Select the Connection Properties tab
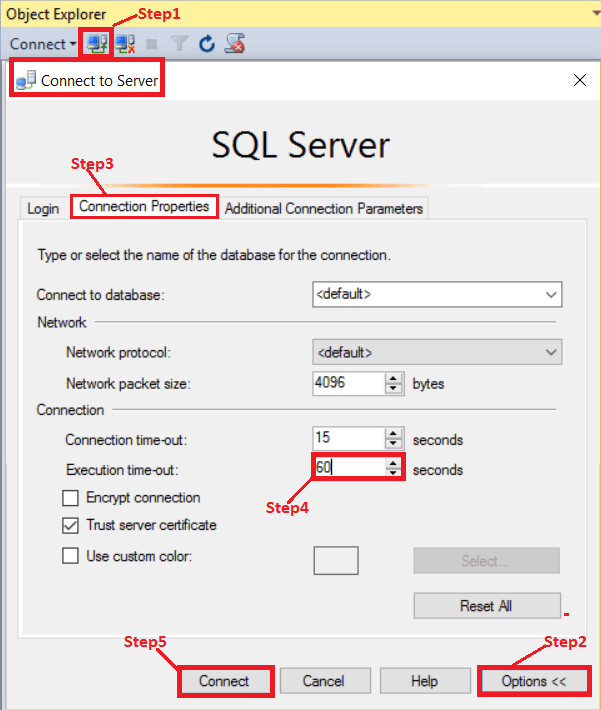Screen dimensions: 601x710 click(144, 206)
